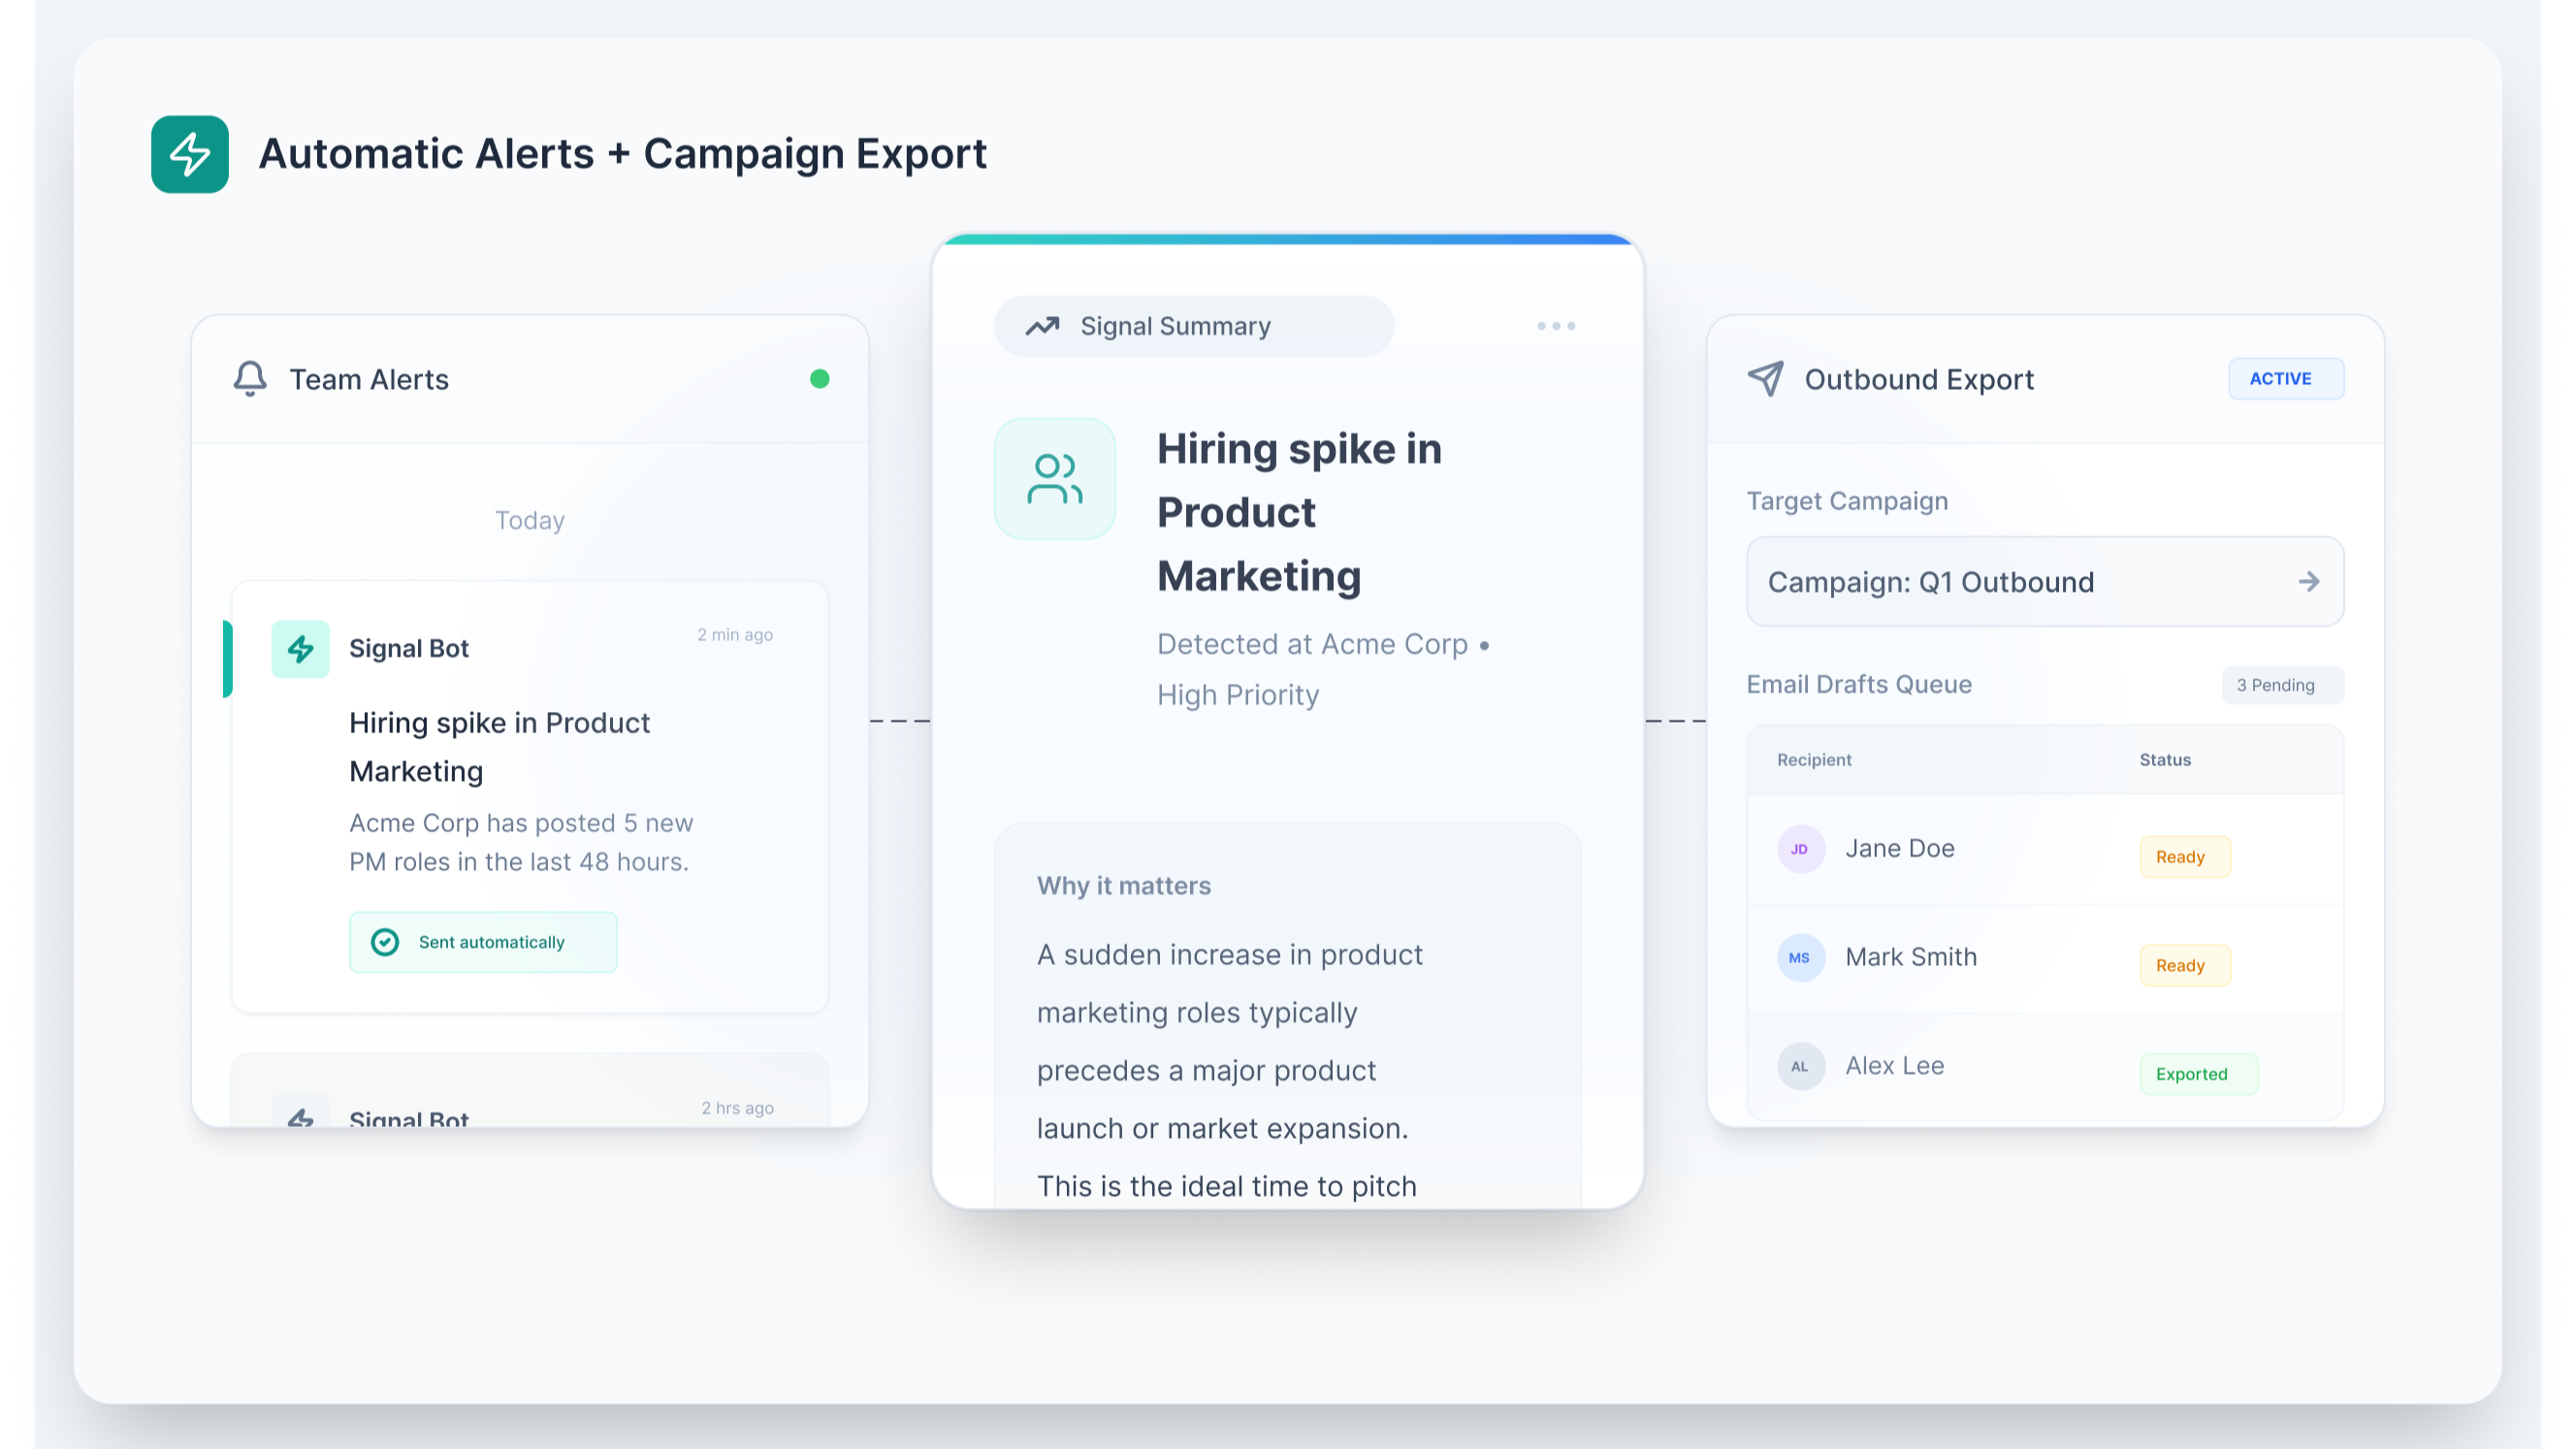Toggle the ACTIVE status on Outbound Export
The height and width of the screenshot is (1449, 2576).
[2286, 378]
